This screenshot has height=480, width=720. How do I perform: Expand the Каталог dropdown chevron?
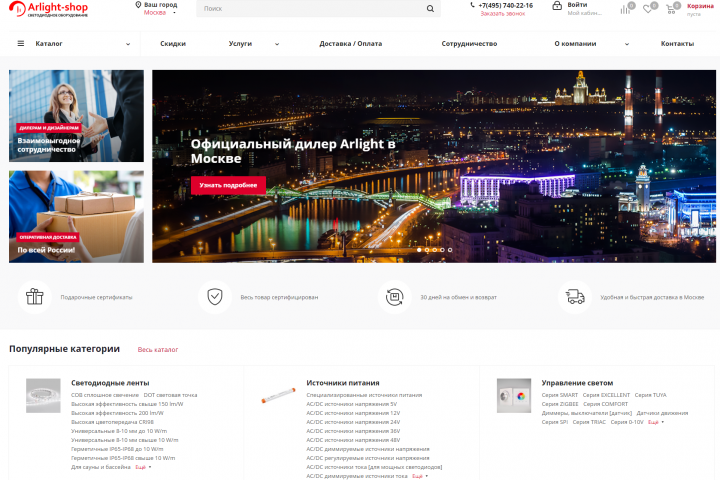(x=128, y=44)
